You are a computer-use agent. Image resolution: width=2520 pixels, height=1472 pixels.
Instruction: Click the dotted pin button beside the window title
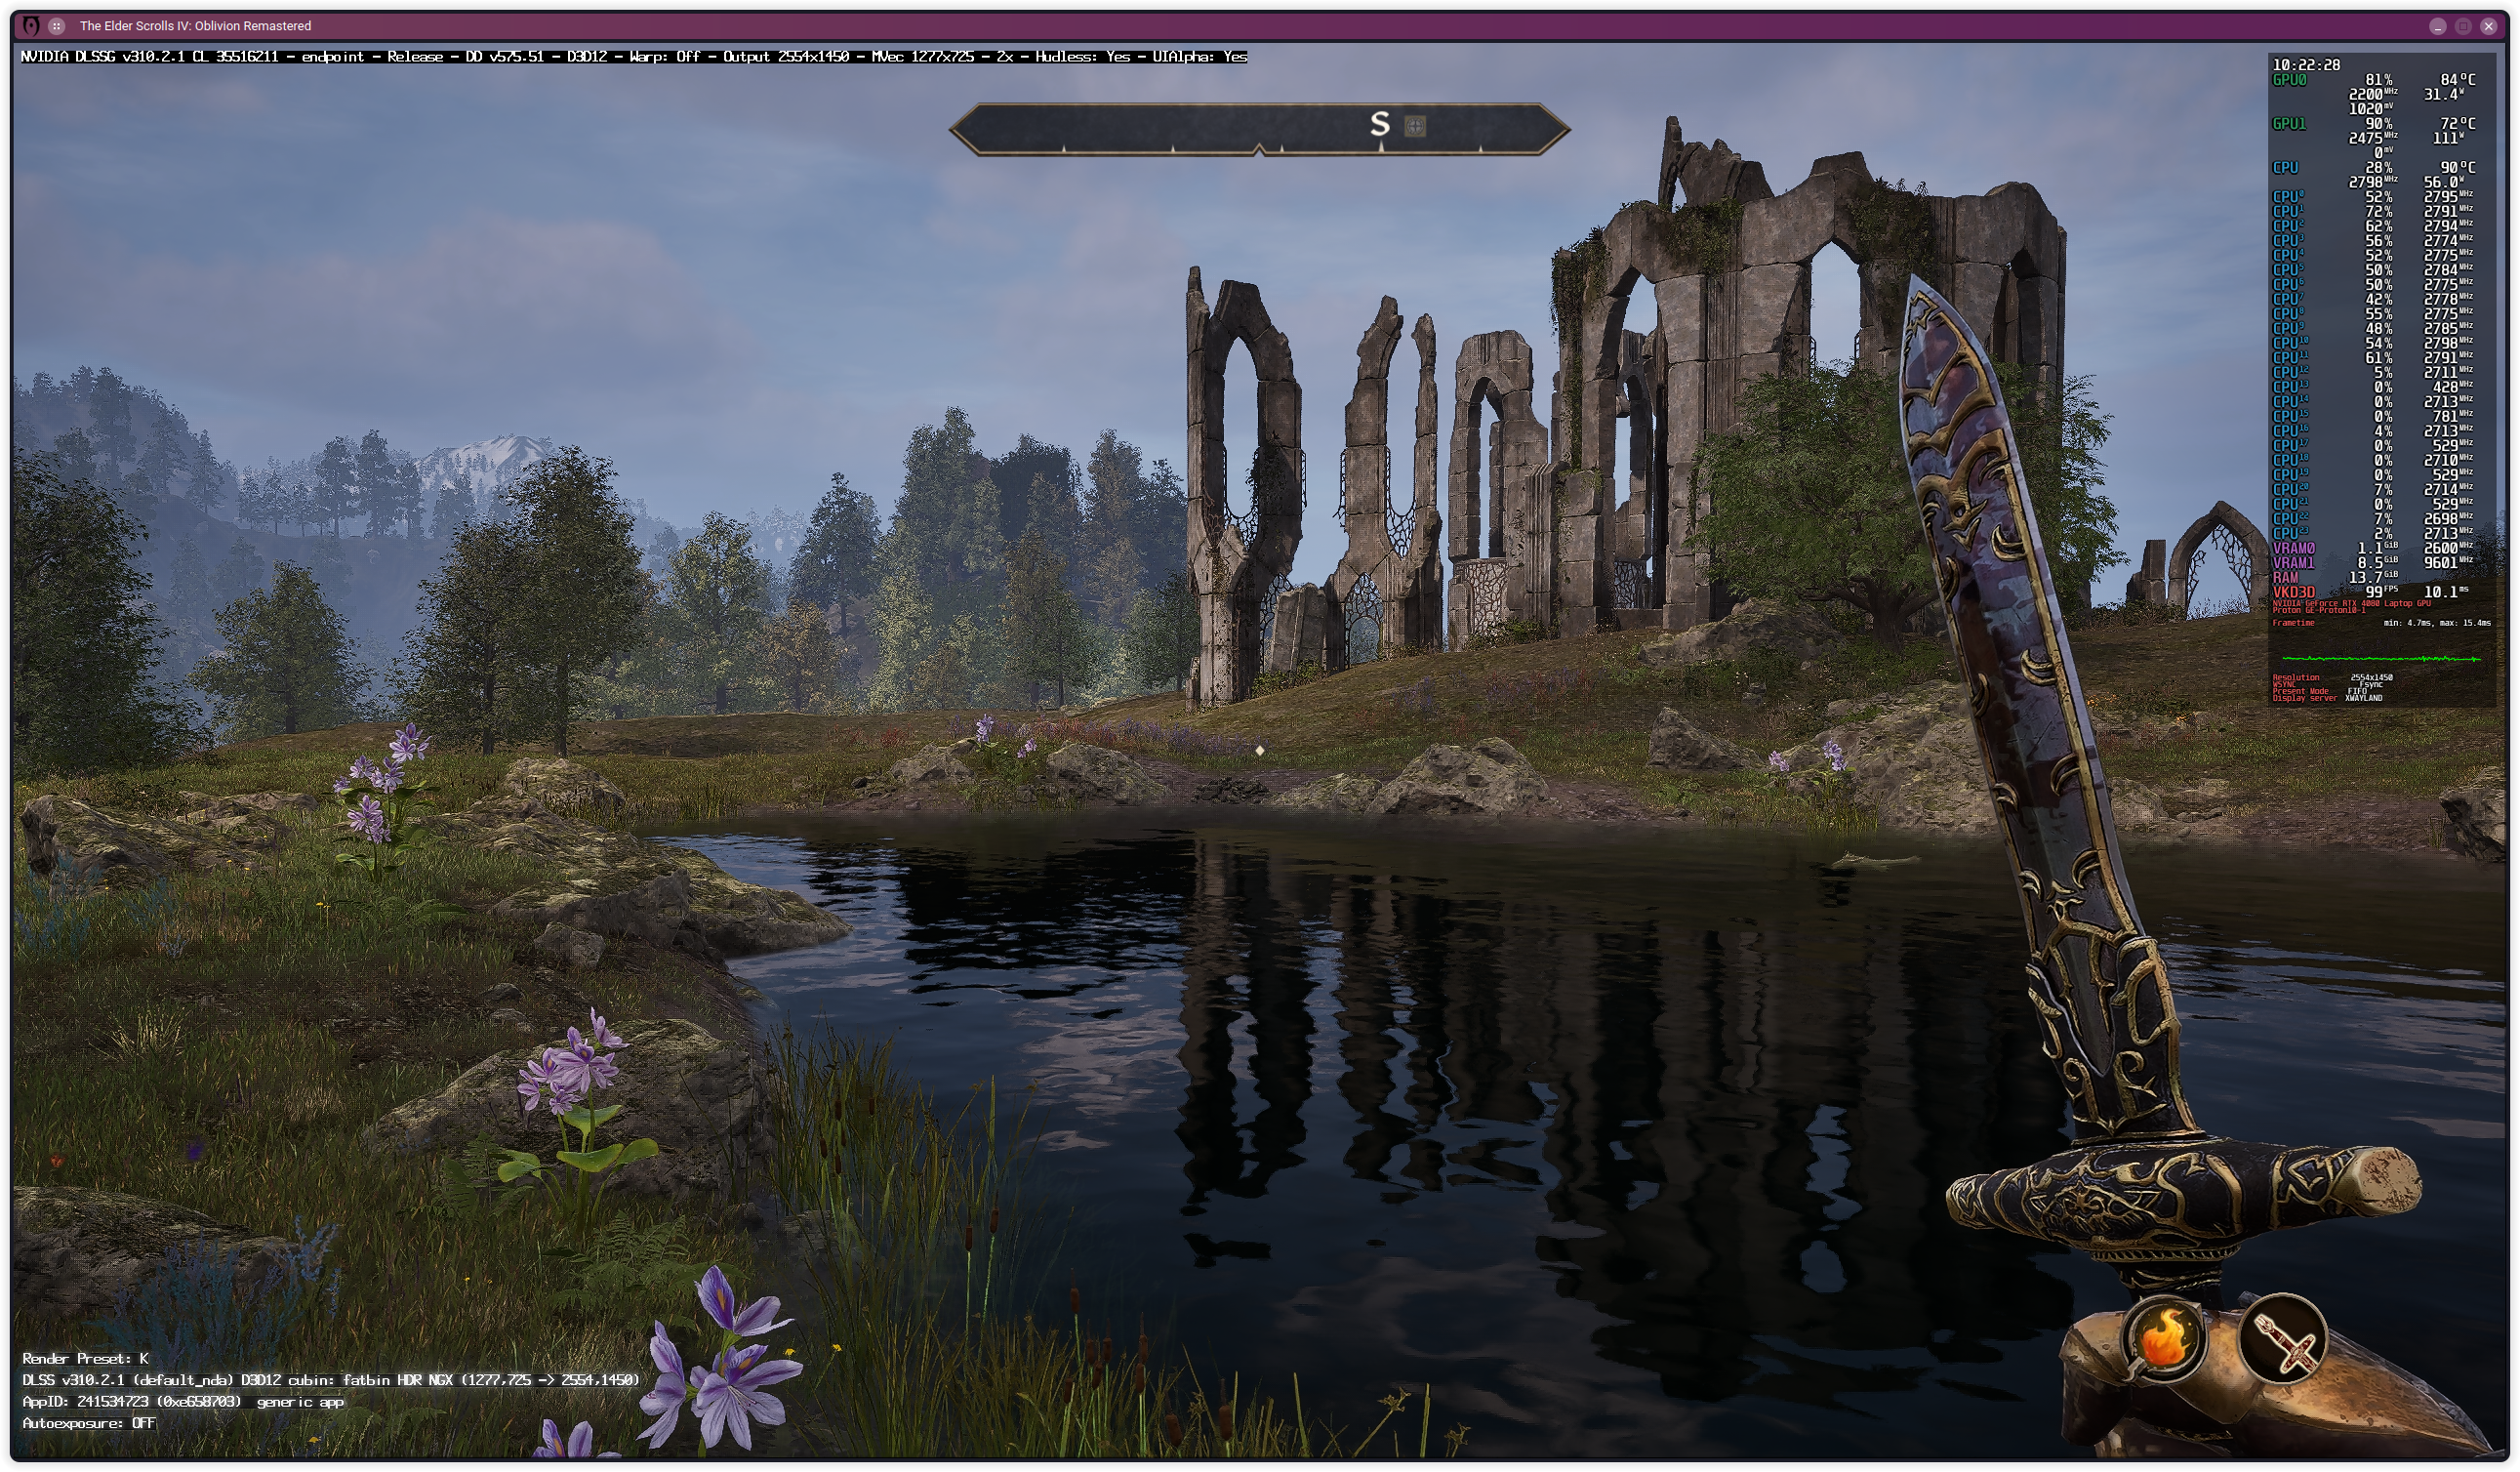pyautogui.click(x=57, y=26)
